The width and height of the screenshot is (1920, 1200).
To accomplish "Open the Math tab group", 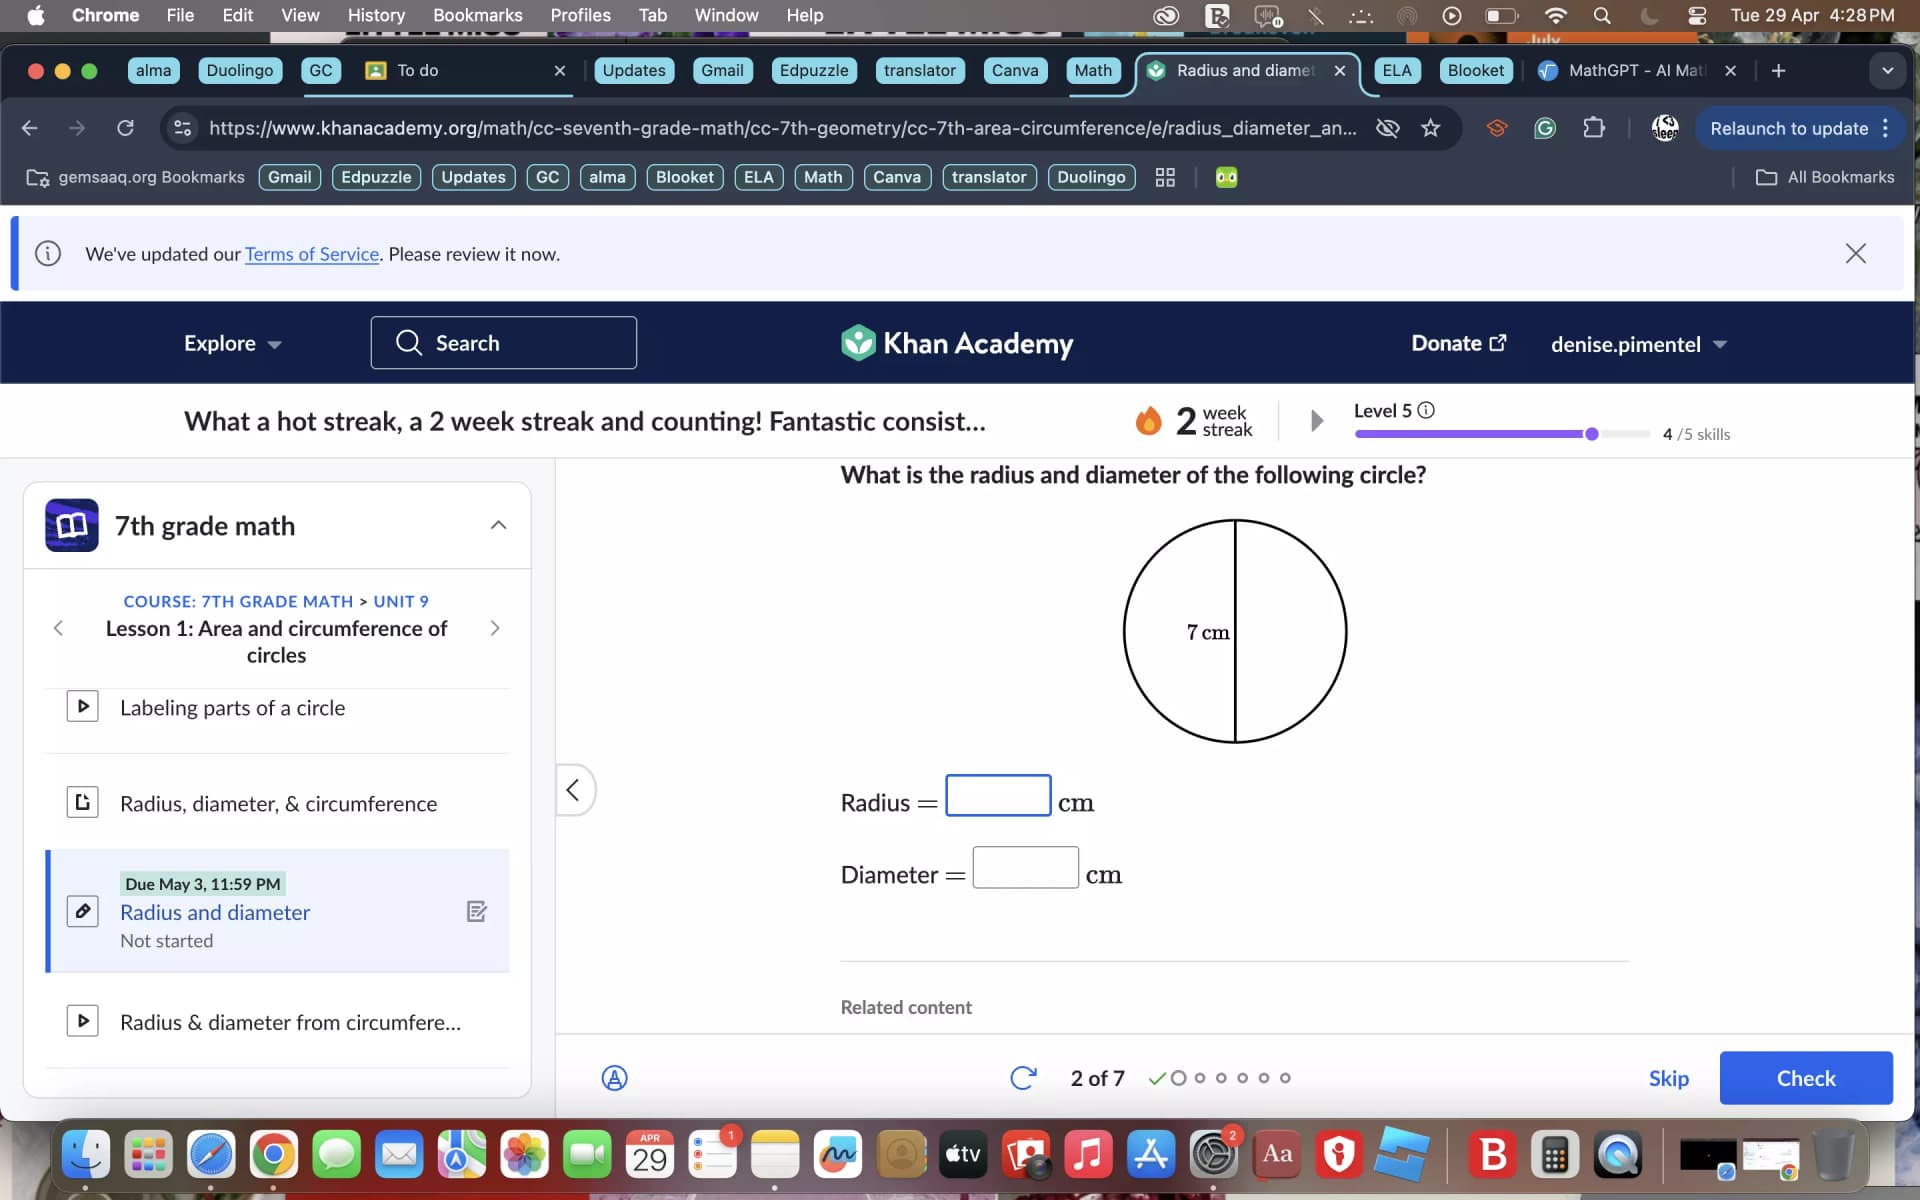I will (x=1092, y=70).
